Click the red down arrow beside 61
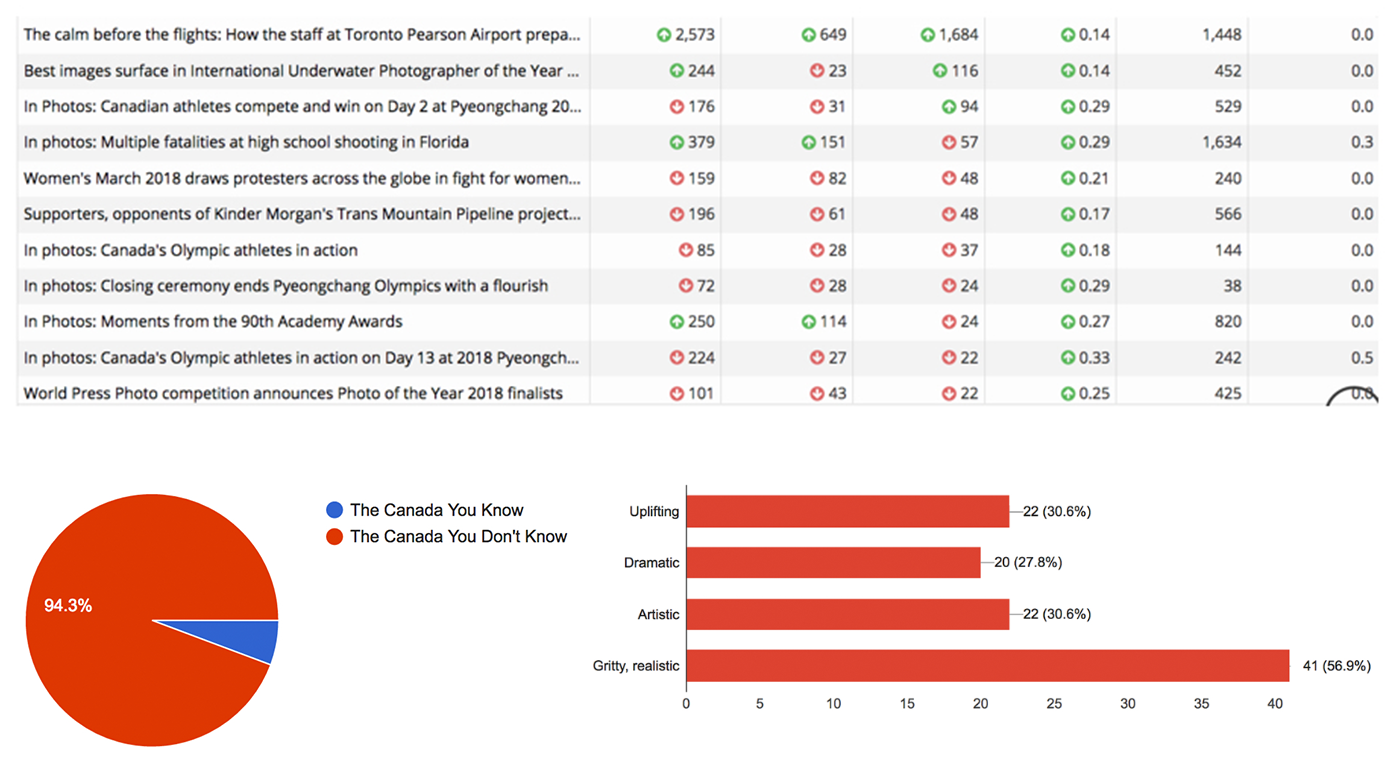Viewport: 1400px width, 780px height. (817, 215)
